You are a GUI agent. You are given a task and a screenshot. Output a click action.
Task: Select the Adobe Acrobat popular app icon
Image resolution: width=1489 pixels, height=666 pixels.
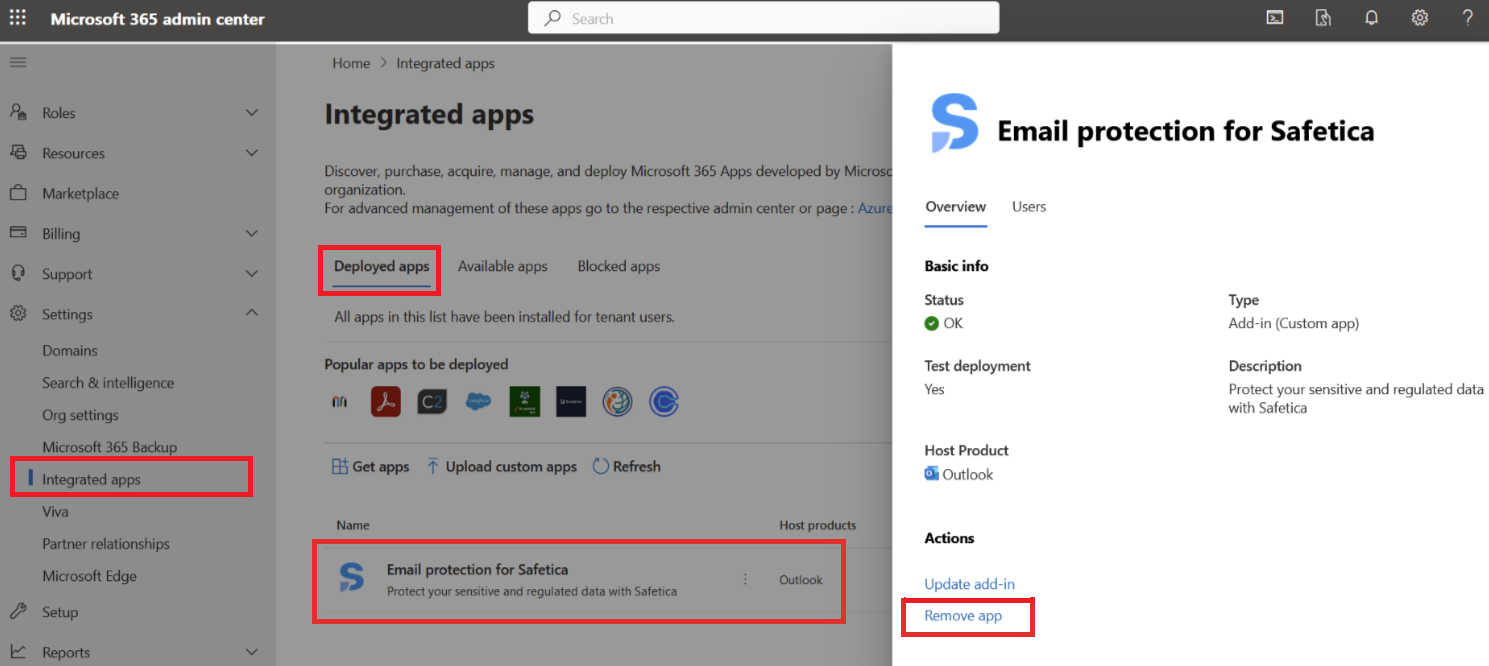[x=386, y=402]
